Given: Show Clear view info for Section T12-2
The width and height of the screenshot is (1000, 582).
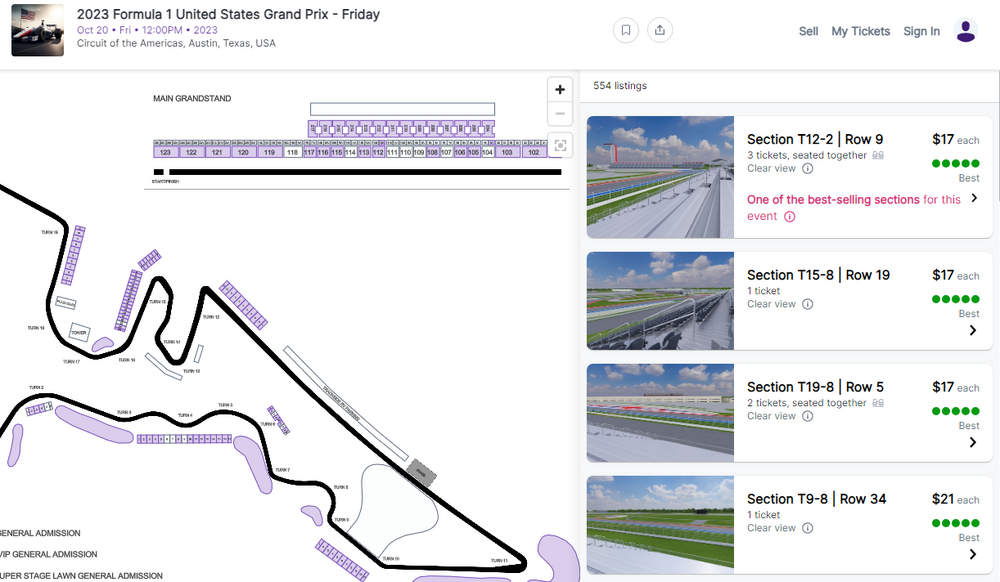Looking at the screenshot, I should tap(807, 169).
